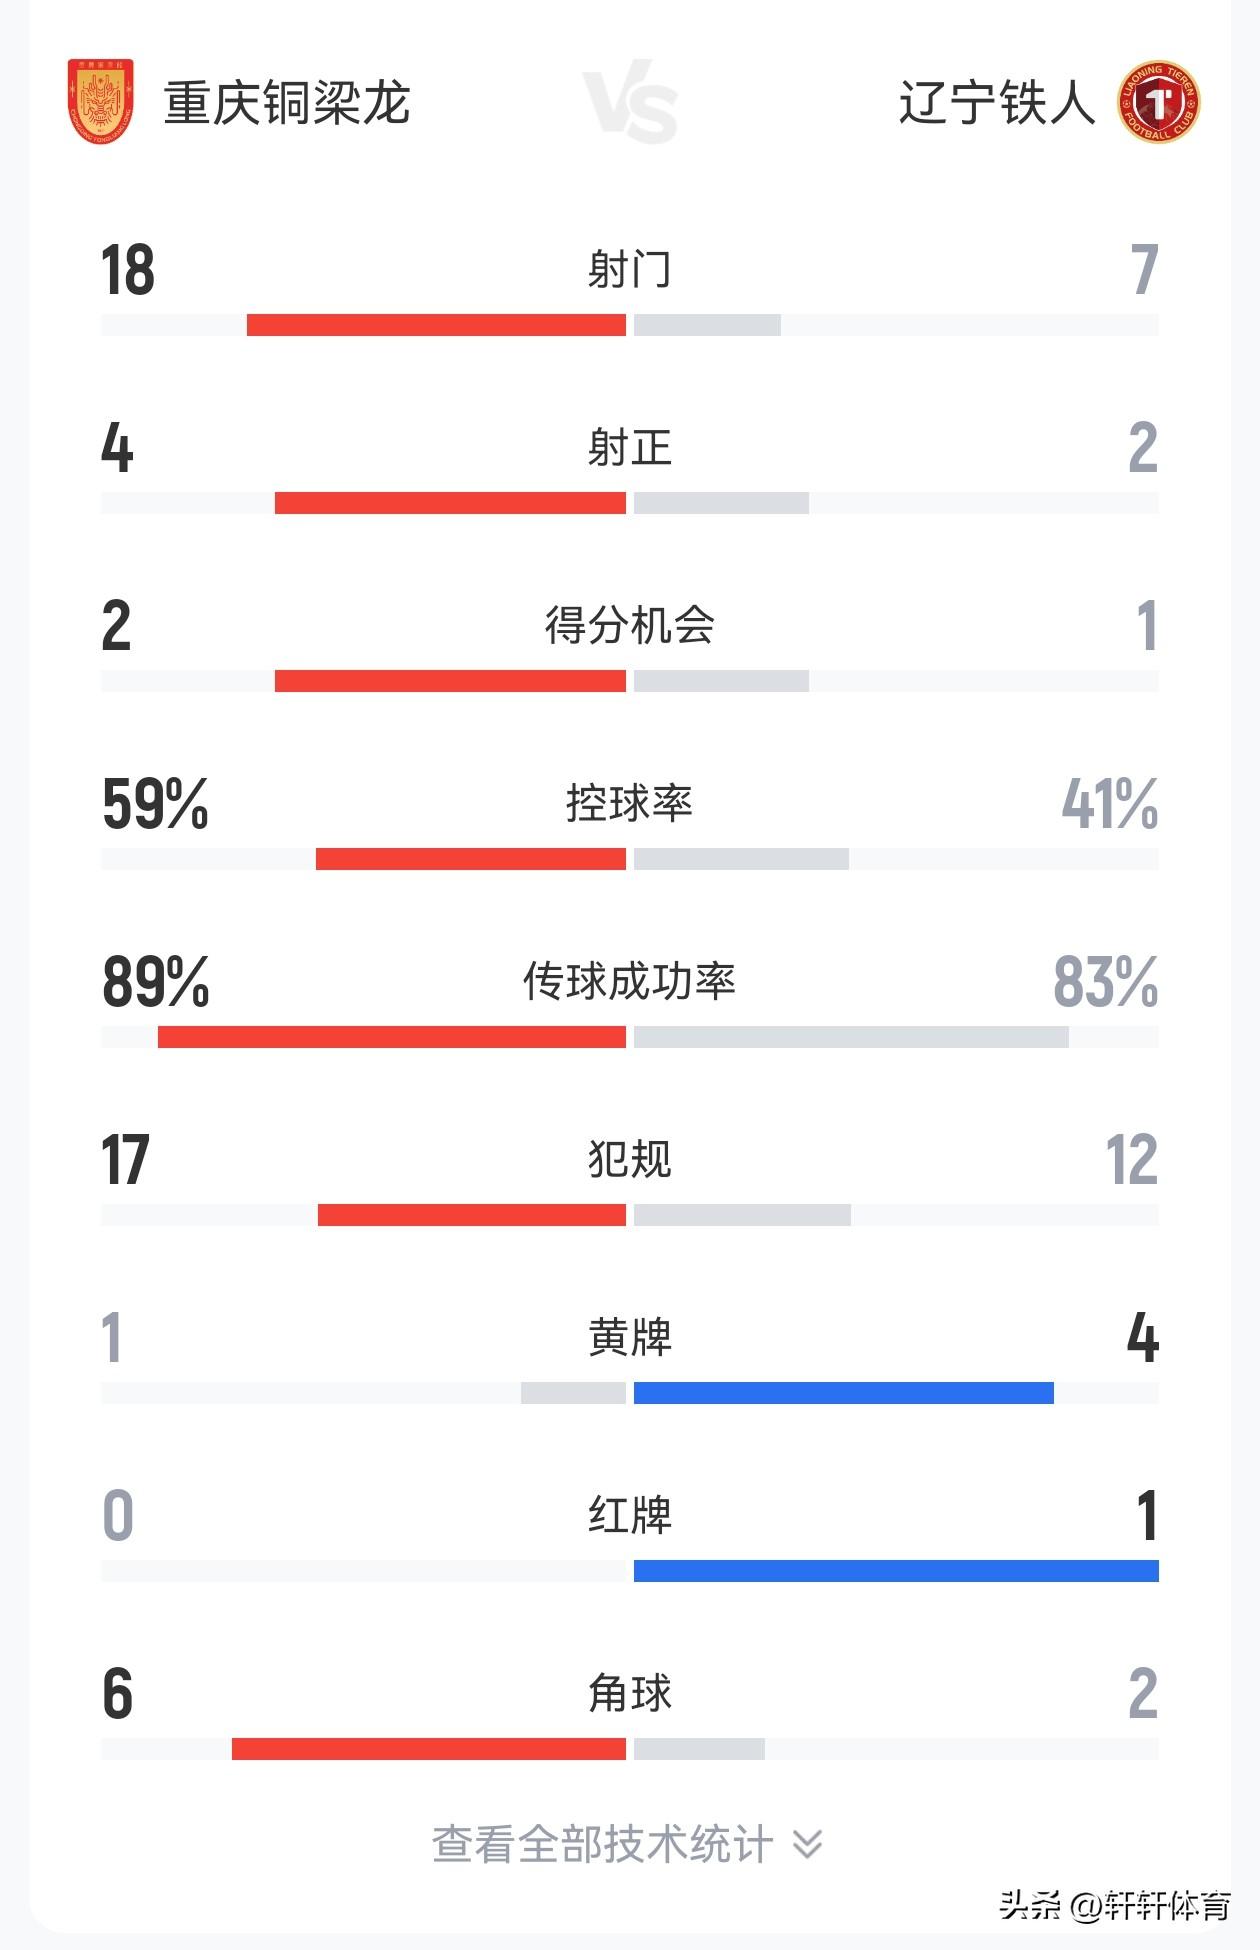The width and height of the screenshot is (1260, 1950).
Task: Tap the 59% possession value
Action: click(156, 804)
